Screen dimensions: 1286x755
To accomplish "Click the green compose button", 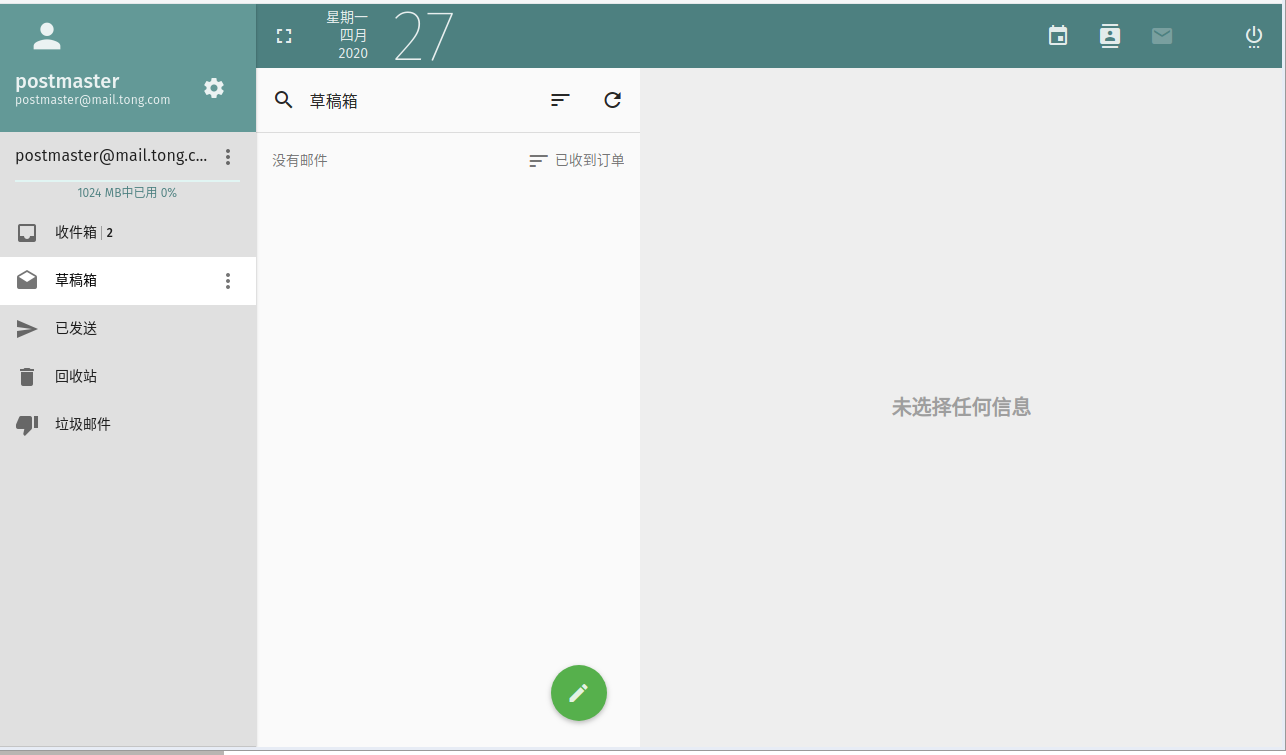I will (578, 692).
